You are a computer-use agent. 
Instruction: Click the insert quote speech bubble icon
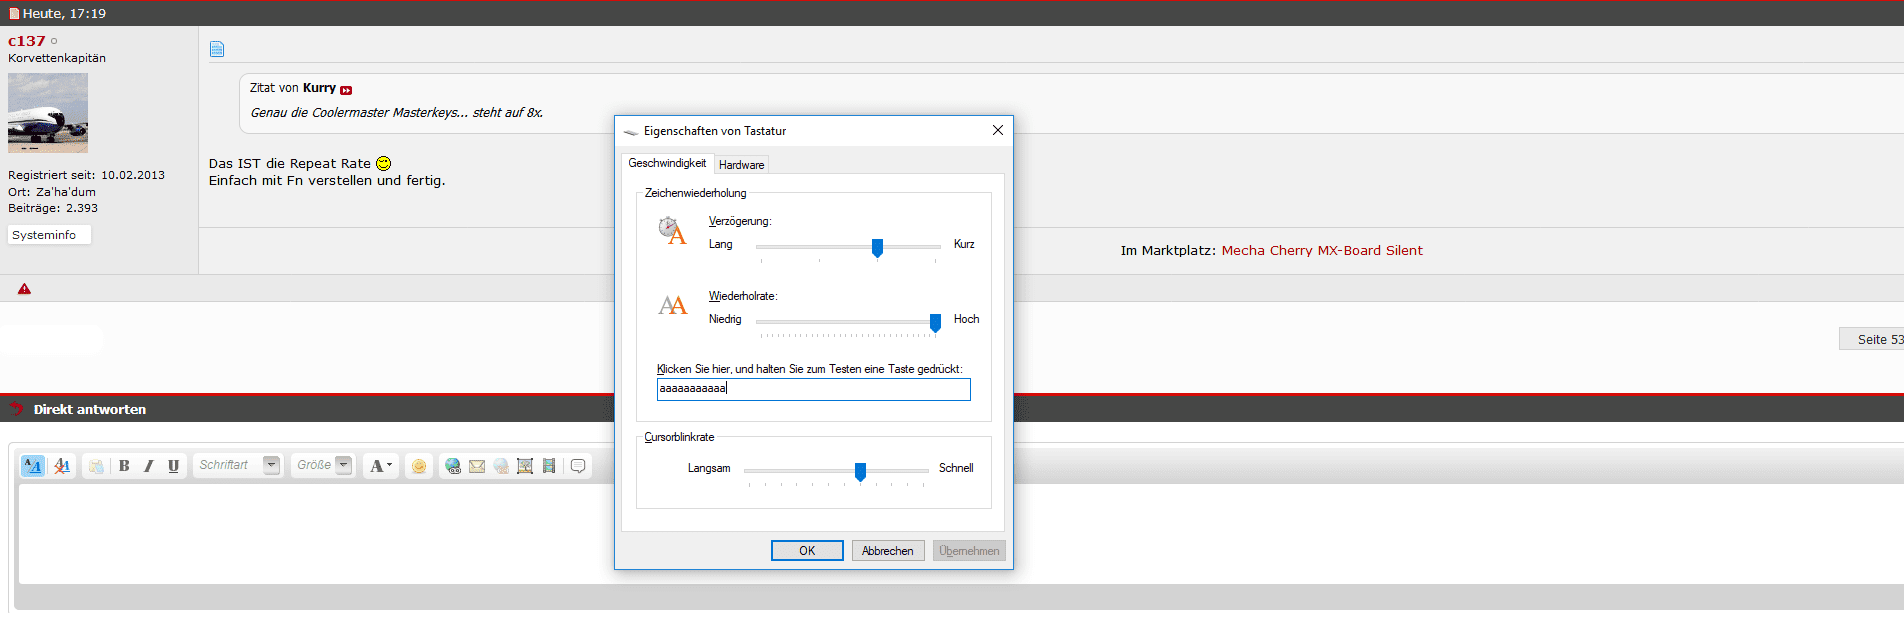[578, 466]
